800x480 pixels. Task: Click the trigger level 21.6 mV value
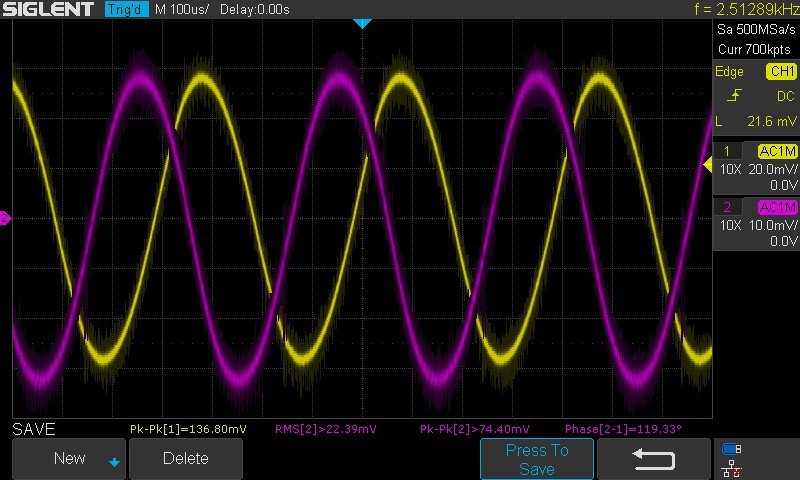(771, 121)
